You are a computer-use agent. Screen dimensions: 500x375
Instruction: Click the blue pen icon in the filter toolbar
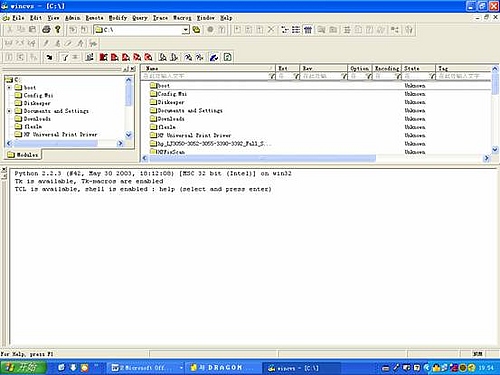214,57
